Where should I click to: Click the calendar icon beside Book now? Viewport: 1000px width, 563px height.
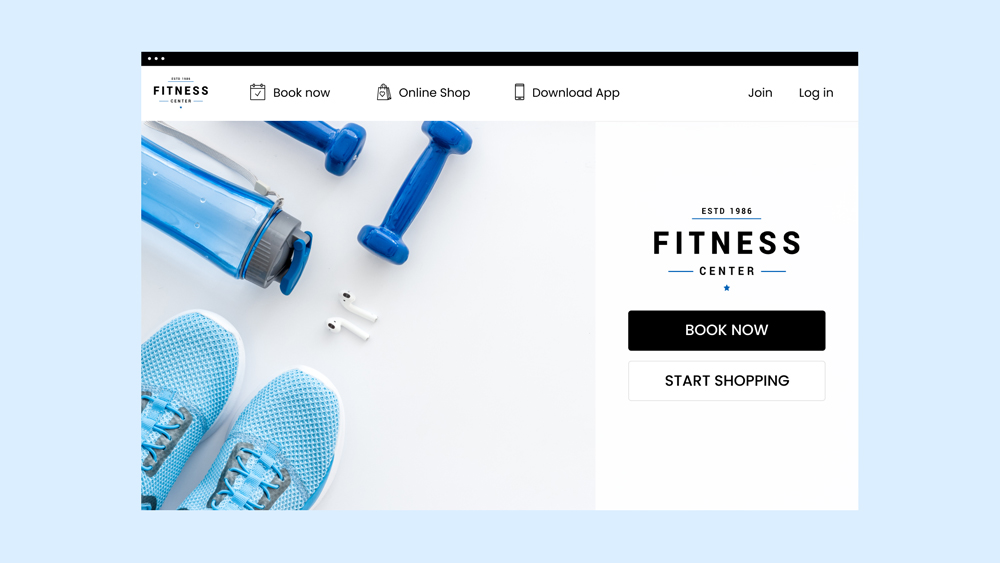(257, 92)
